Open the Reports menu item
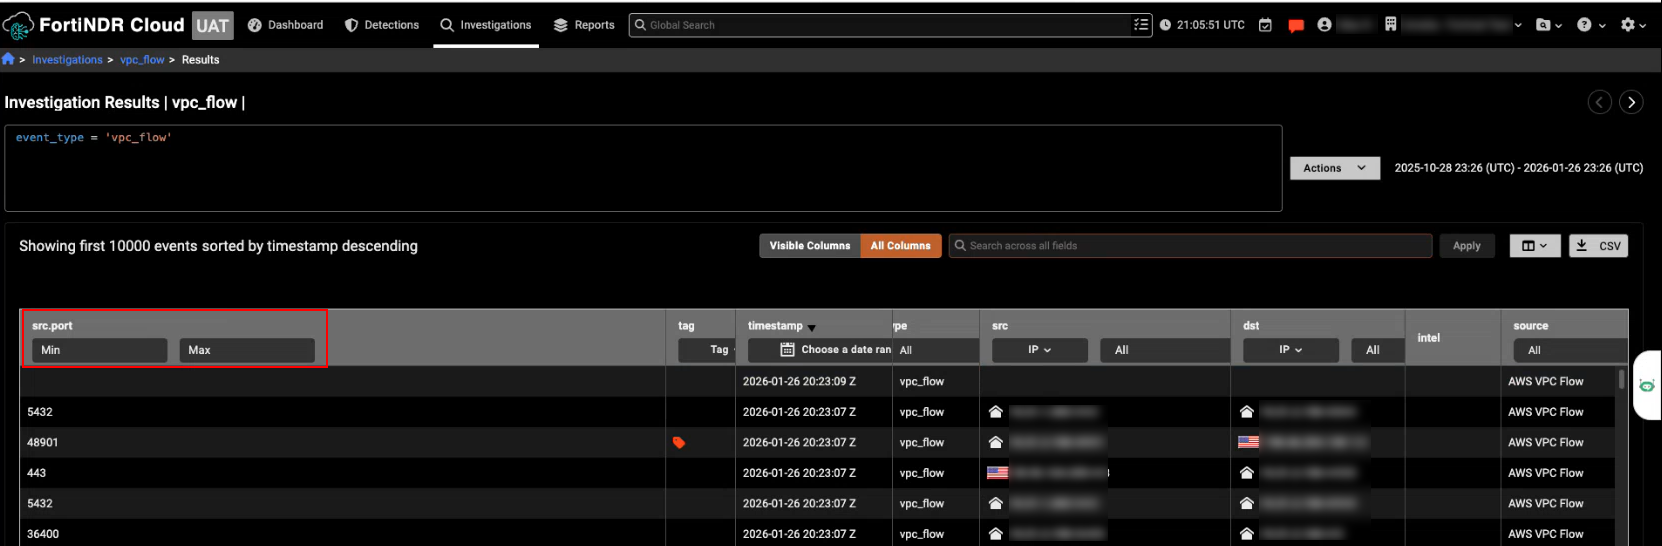This screenshot has width=1662, height=546. point(584,25)
